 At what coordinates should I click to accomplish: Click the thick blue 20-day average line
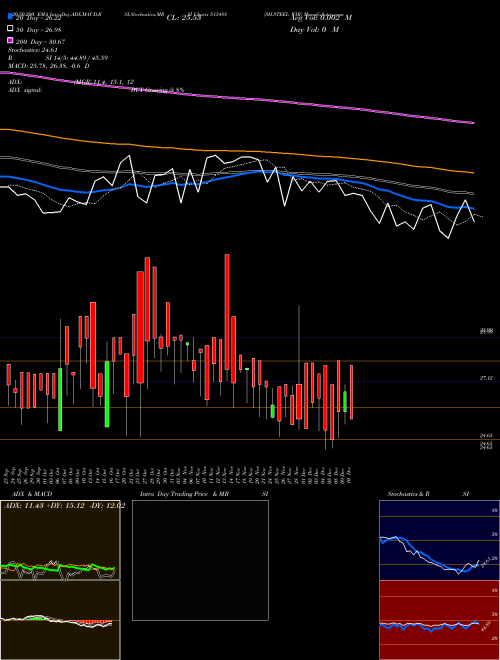(x=236, y=174)
